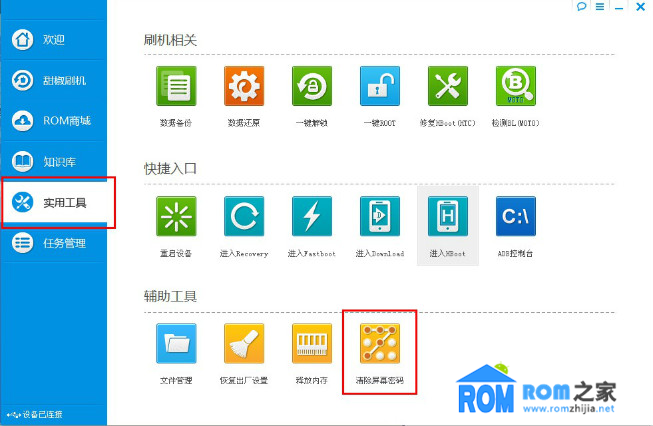
Task: Open the 数据备份 data backup tool
Action: 176,86
